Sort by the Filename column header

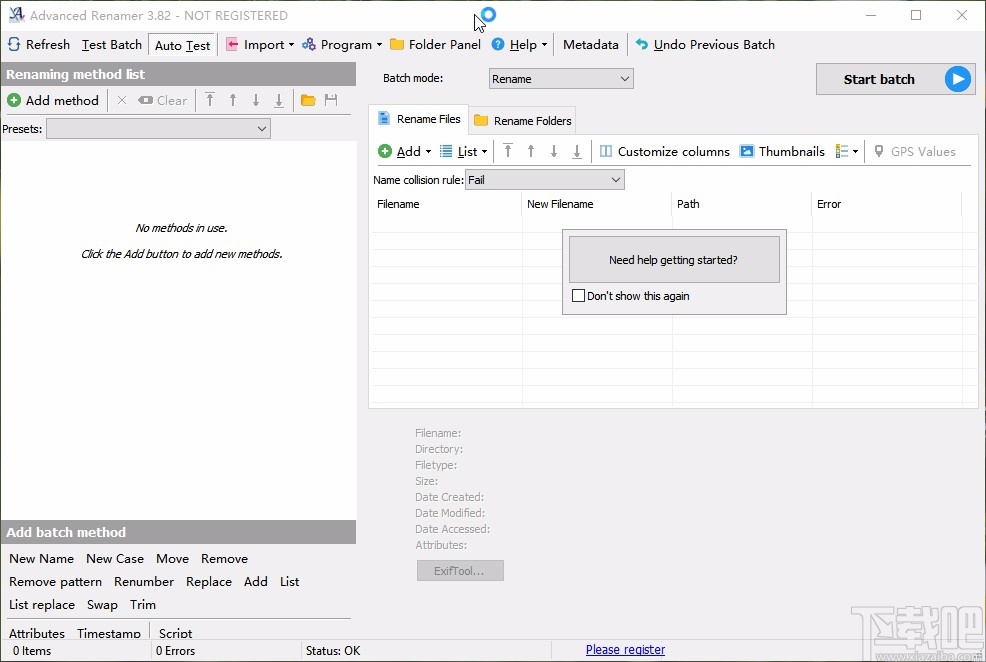[x=398, y=204]
